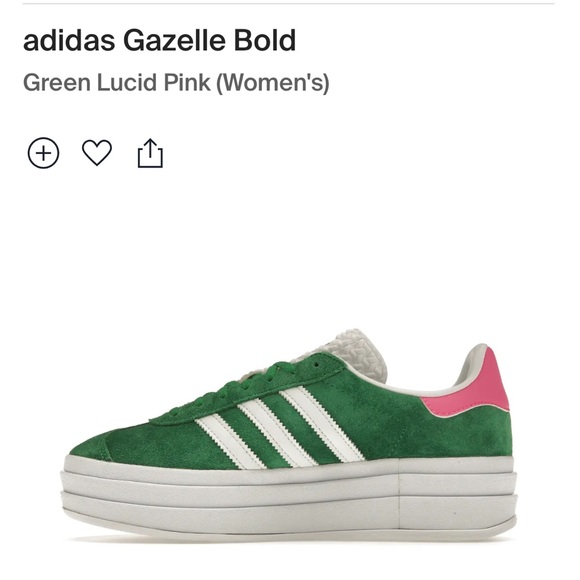
Task: Click the word Gazelle in the heading
Action: pos(174,40)
